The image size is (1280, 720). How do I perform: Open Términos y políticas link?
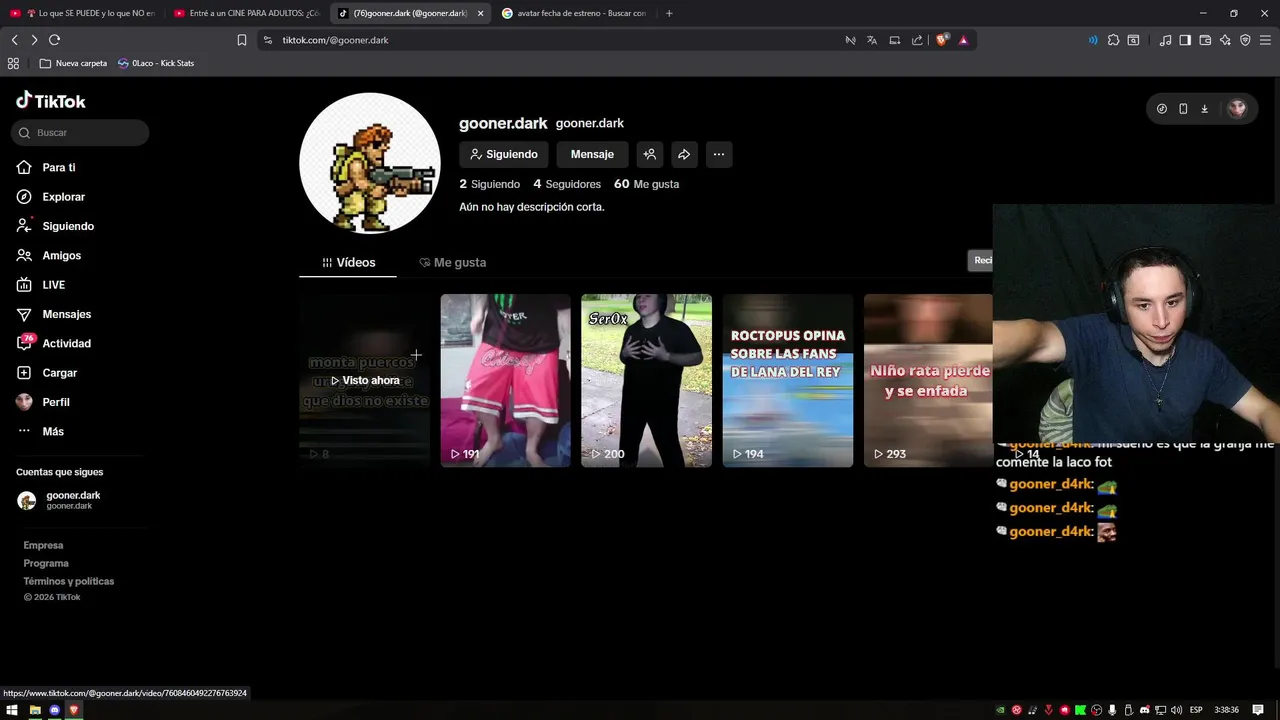[69, 581]
